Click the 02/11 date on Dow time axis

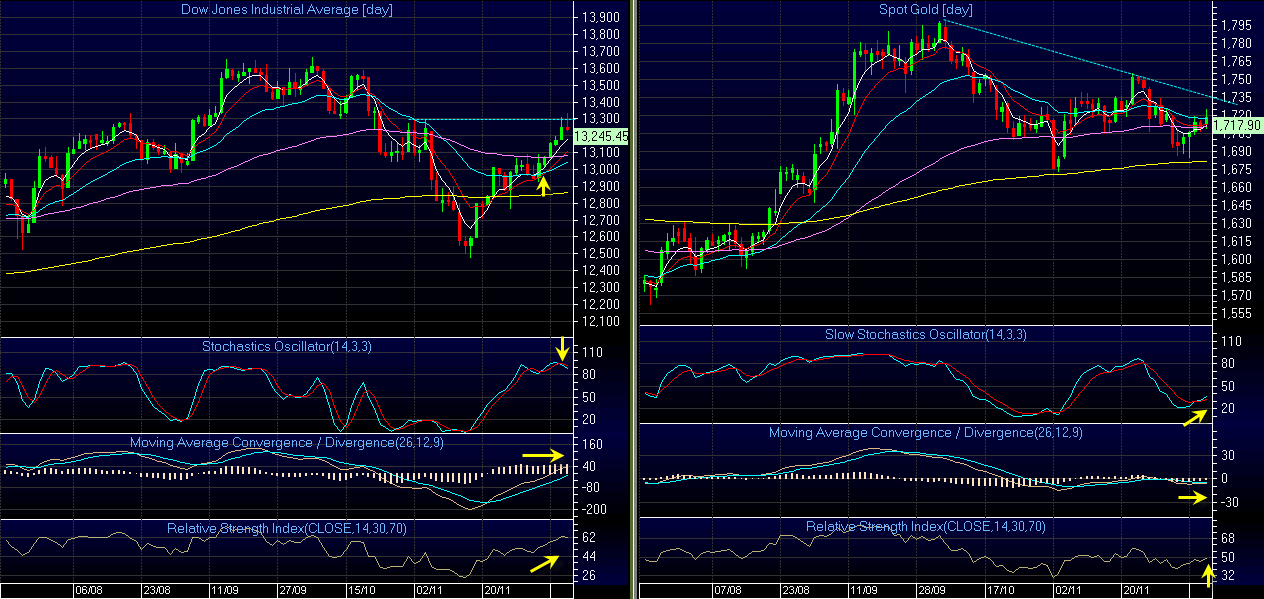tap(431, 591)
